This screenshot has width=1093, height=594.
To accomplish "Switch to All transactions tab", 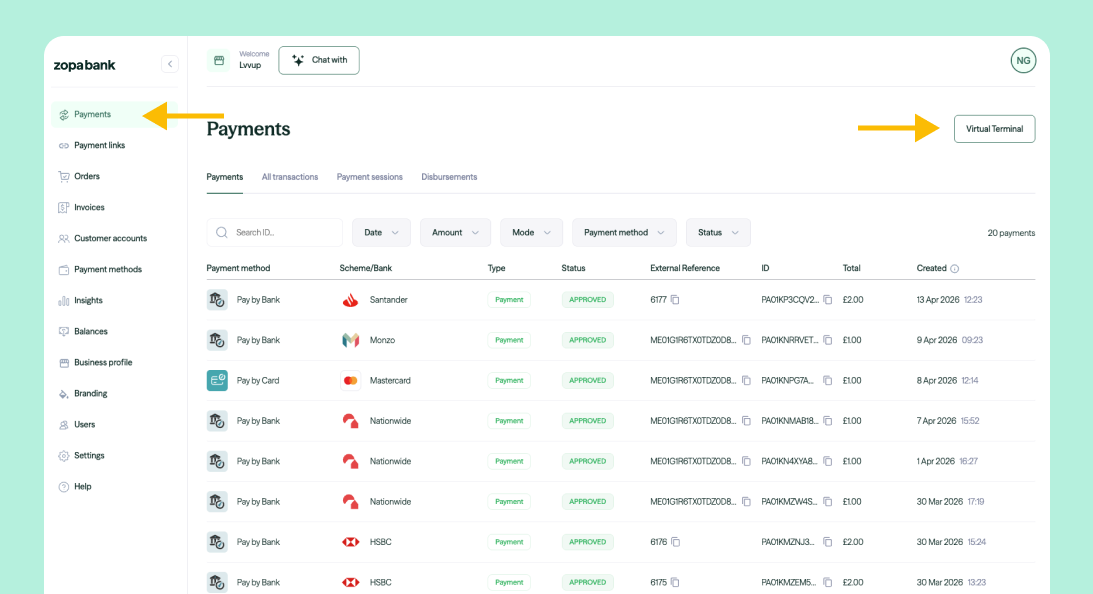I will (x=289, y=177).
